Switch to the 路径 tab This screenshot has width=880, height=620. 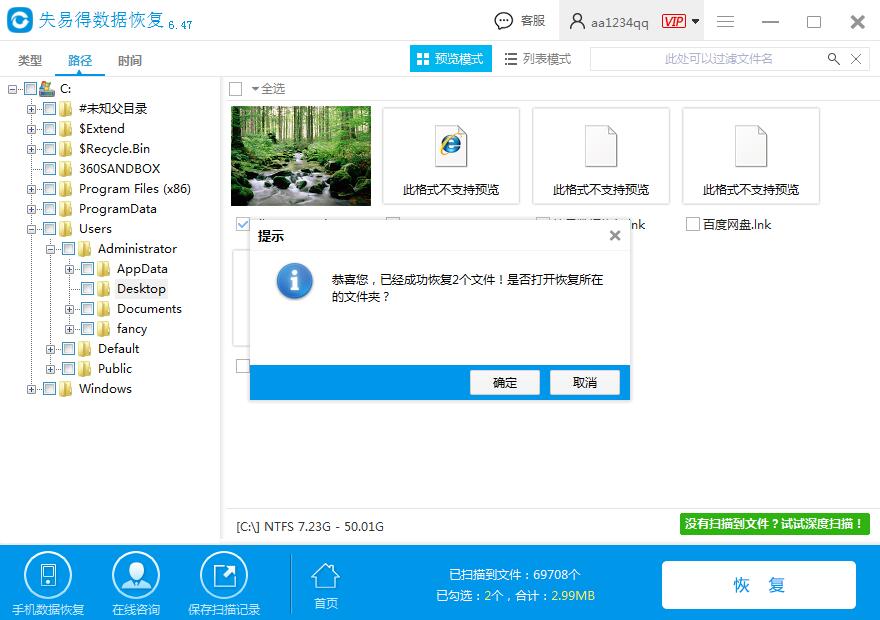[80, 60]
